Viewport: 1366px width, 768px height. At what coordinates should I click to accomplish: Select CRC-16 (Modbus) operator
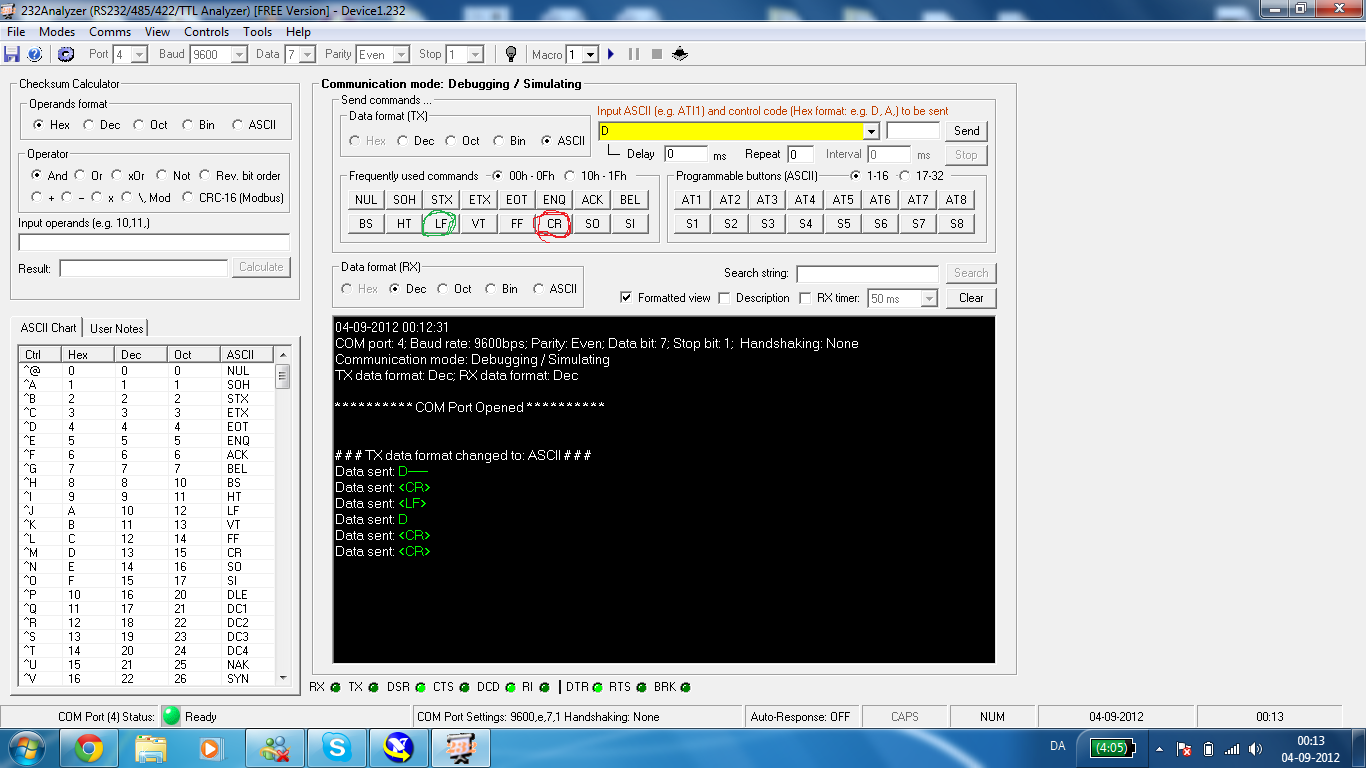click(188, 197)
